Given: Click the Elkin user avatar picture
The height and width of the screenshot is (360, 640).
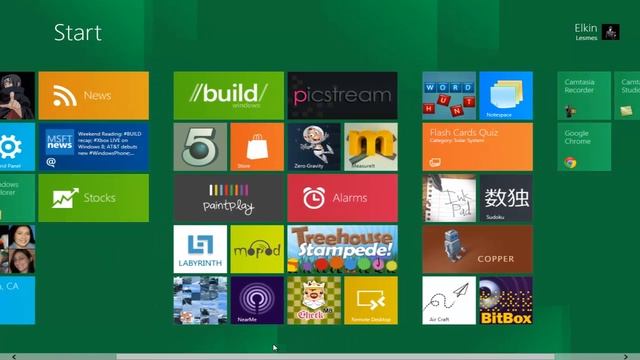Looking at the screenshot, I should point(611,32).
